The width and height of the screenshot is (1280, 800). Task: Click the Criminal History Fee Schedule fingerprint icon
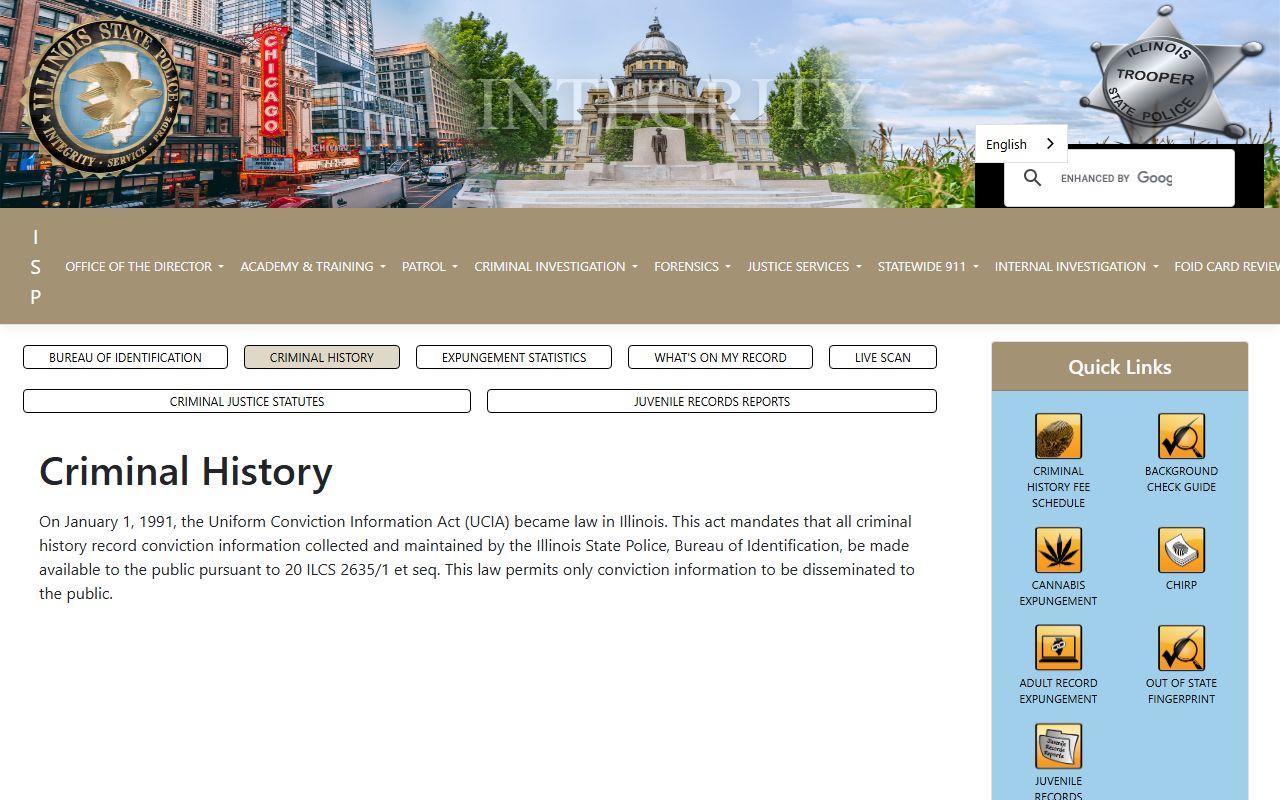tap(1058, 437)
